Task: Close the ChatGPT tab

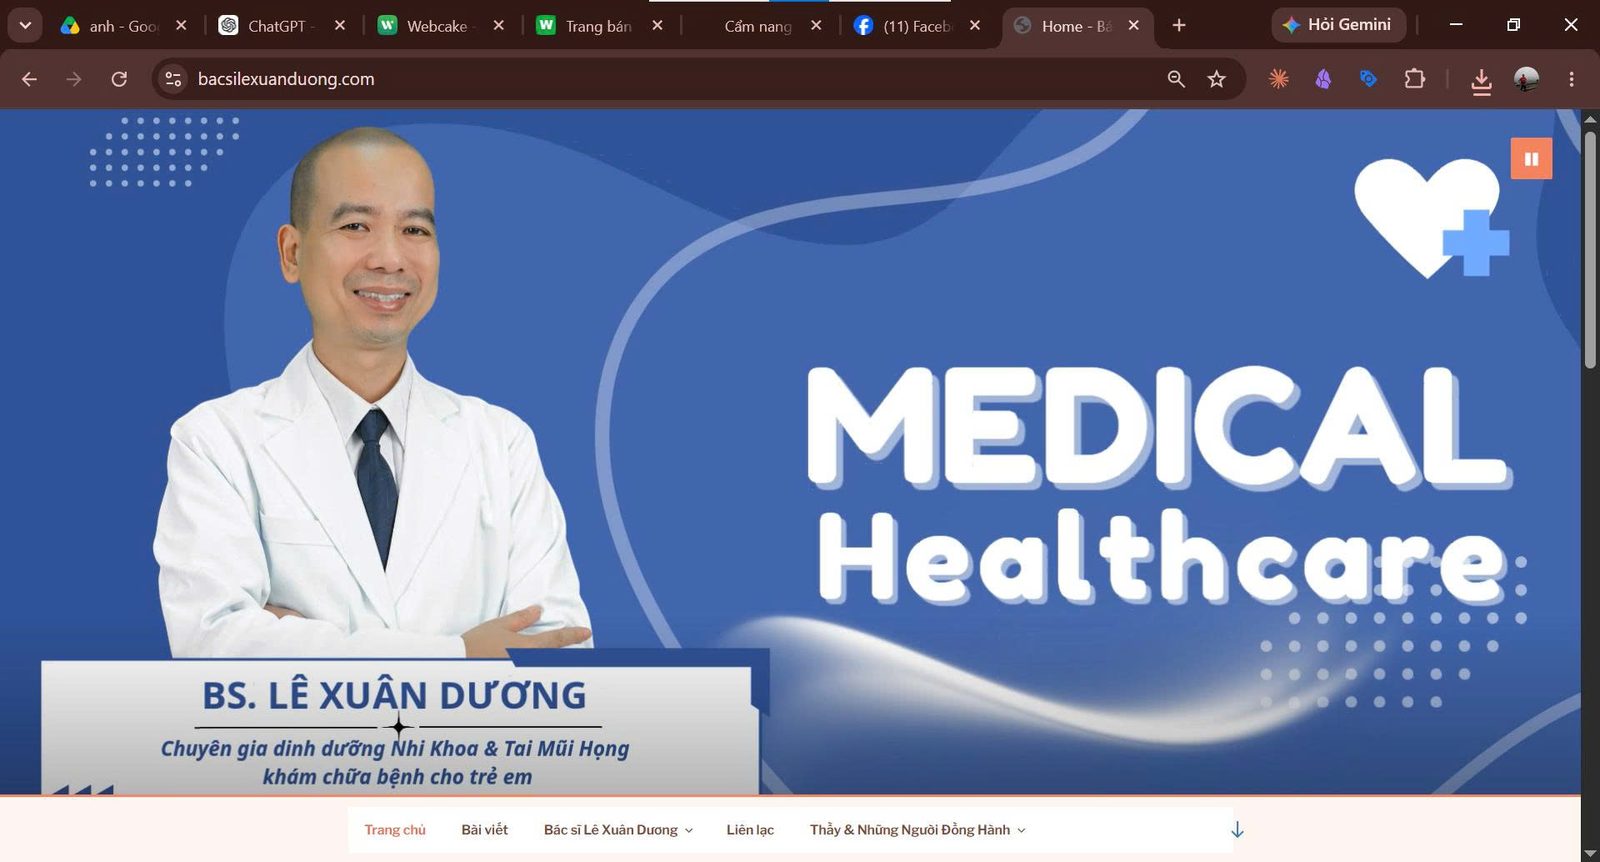Action: coord(340,26)
